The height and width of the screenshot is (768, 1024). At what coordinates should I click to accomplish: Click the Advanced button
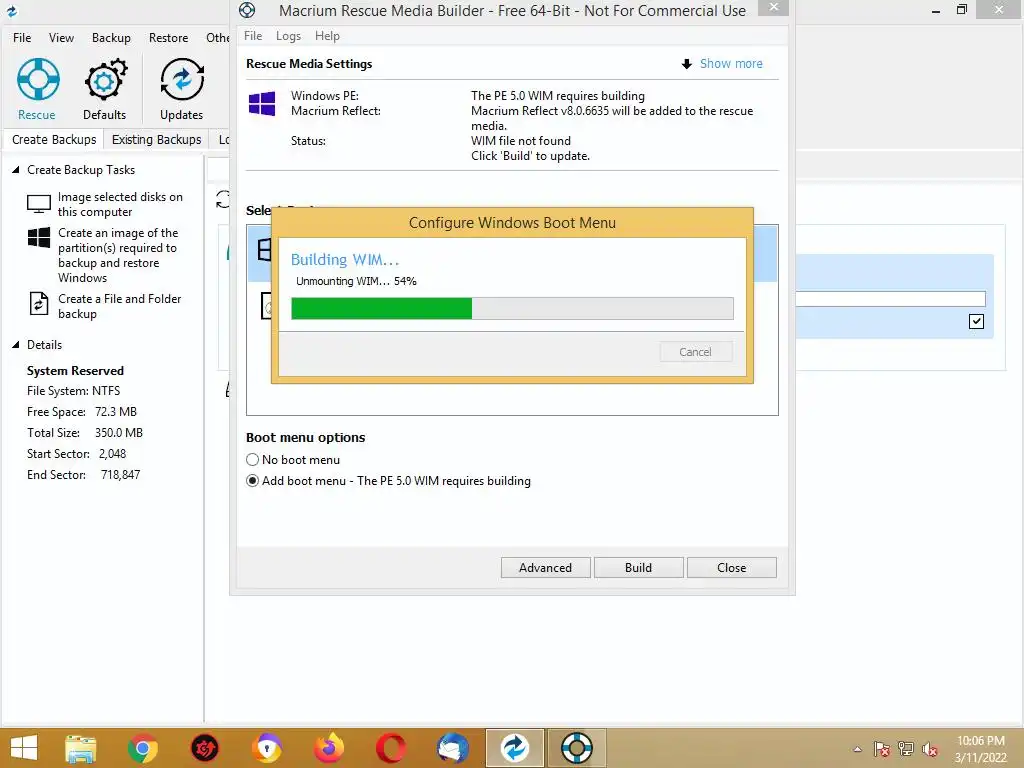[x=545, y=568]
